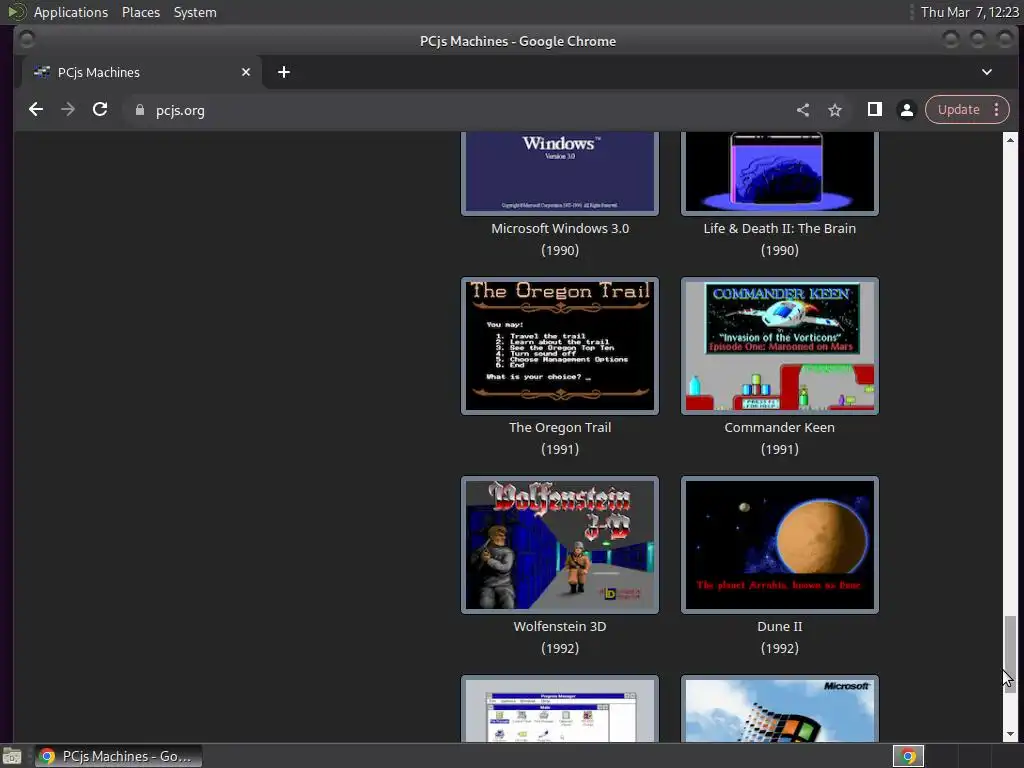Click the Wolfenstein 3D title link
1024x768 pixels.
[x=560, y=626]
